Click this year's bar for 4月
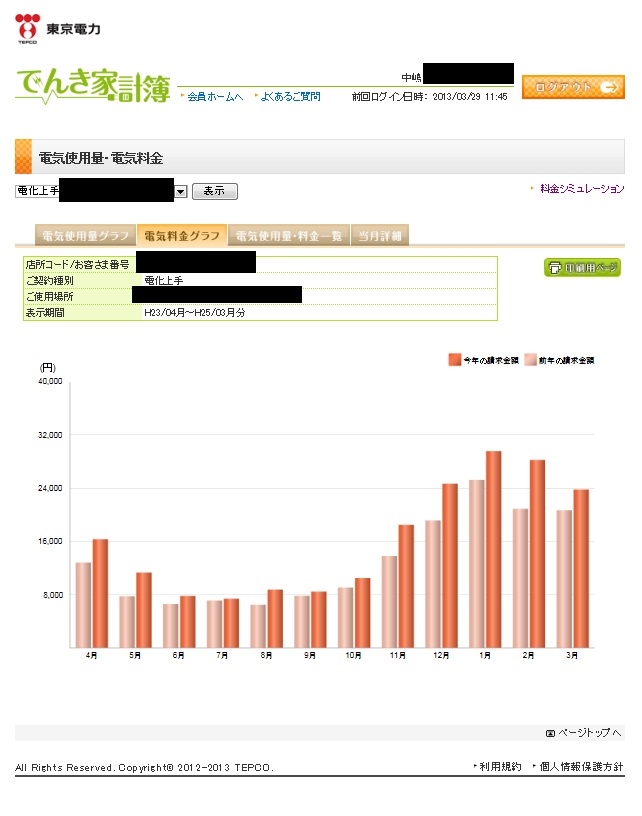Screen dimensions: 642x816 (x=100, y=594)
